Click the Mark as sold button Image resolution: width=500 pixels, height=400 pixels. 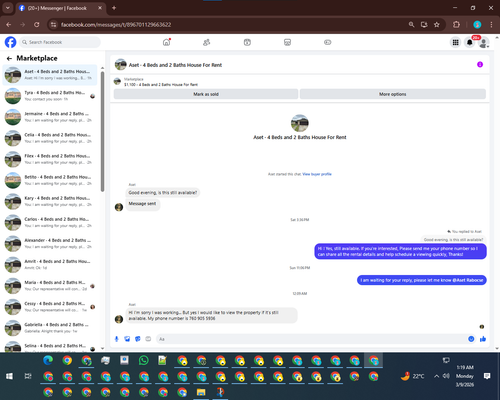(206, 94)
